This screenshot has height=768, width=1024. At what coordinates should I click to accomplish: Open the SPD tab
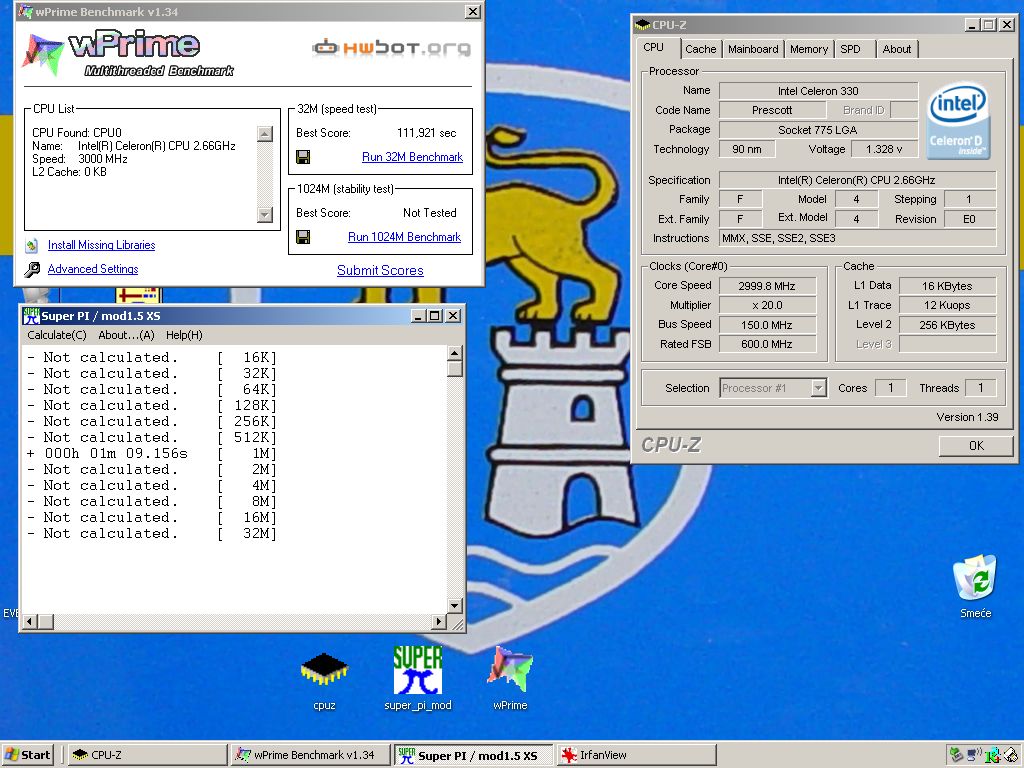pos(850,49)
